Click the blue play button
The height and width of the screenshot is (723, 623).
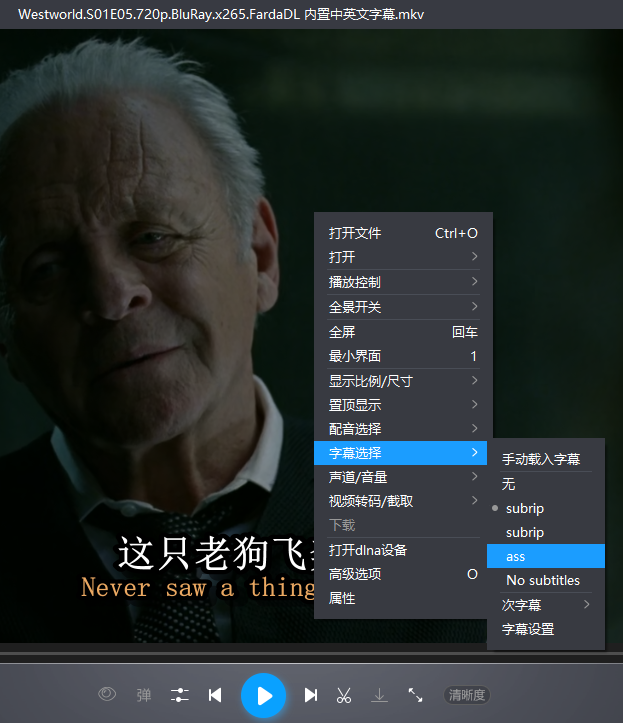(263, 695)
